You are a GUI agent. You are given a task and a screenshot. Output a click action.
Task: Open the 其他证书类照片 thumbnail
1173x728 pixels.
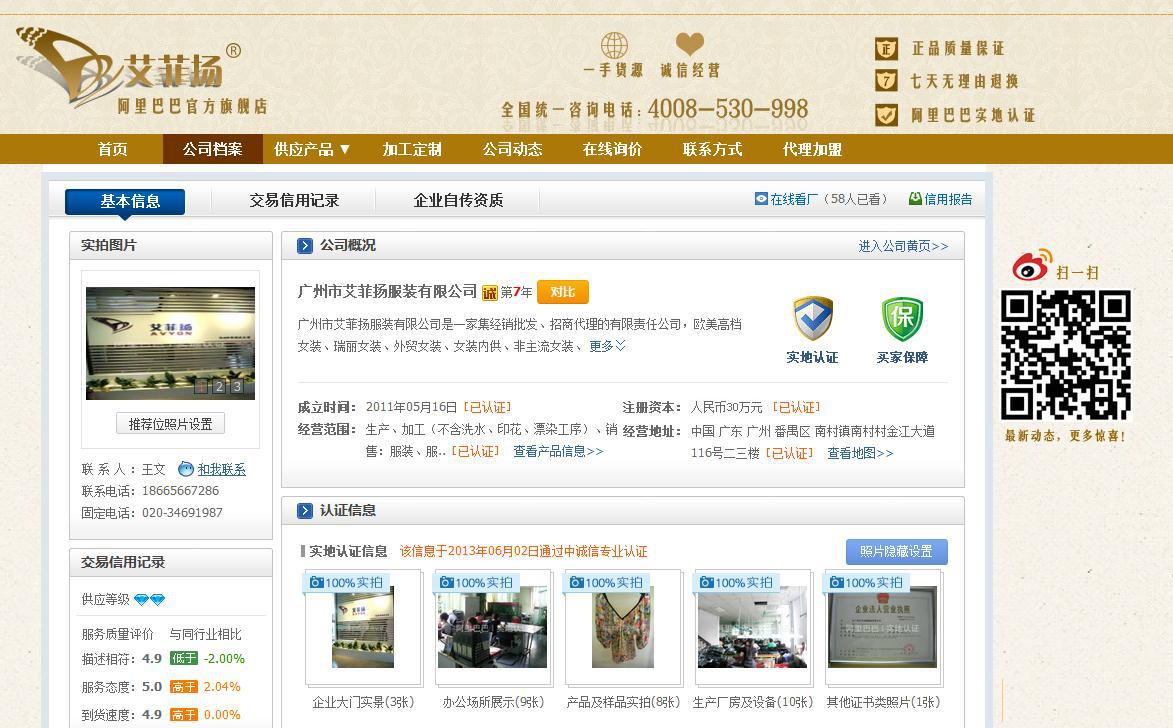[x=883, y=627]
